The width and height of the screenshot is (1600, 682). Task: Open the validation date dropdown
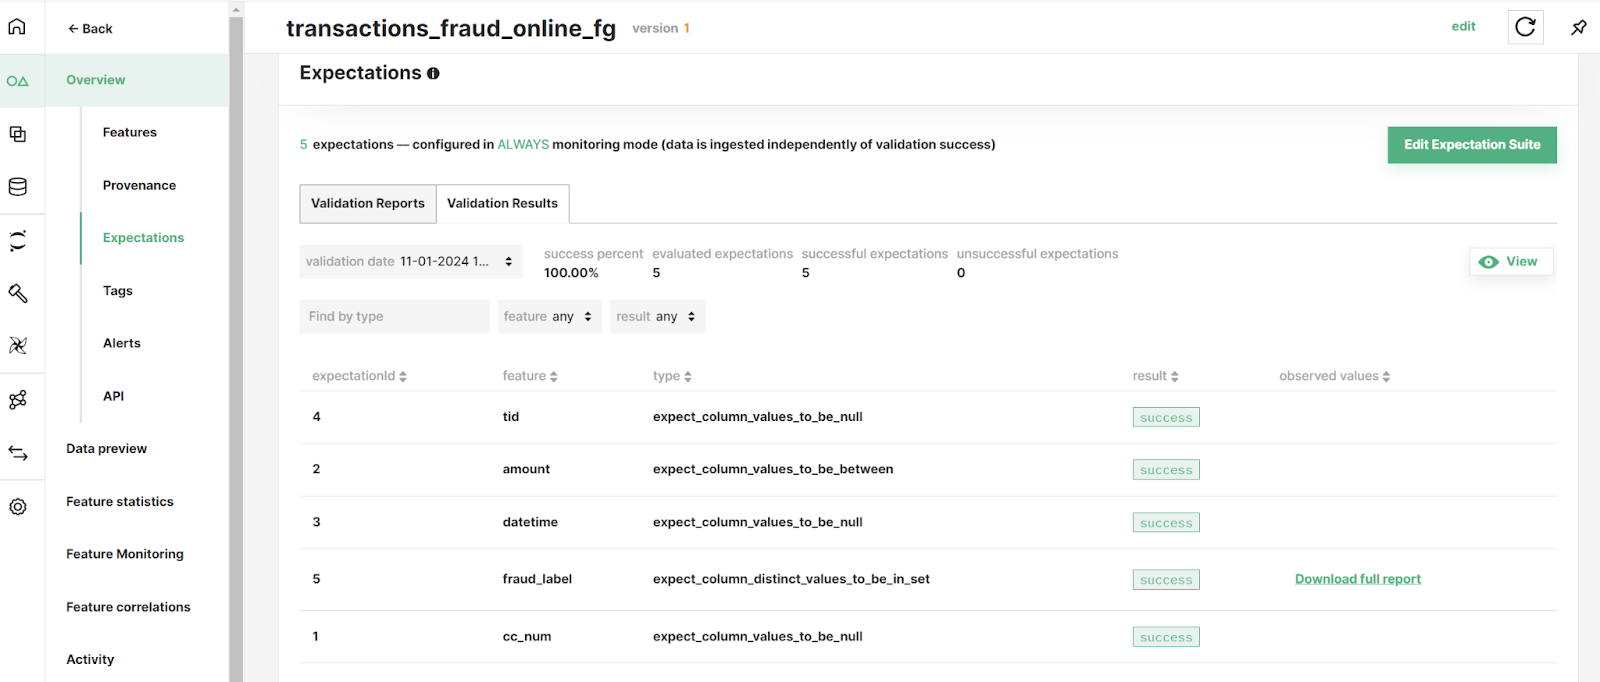pyautogui.click(x=410, y=262)
